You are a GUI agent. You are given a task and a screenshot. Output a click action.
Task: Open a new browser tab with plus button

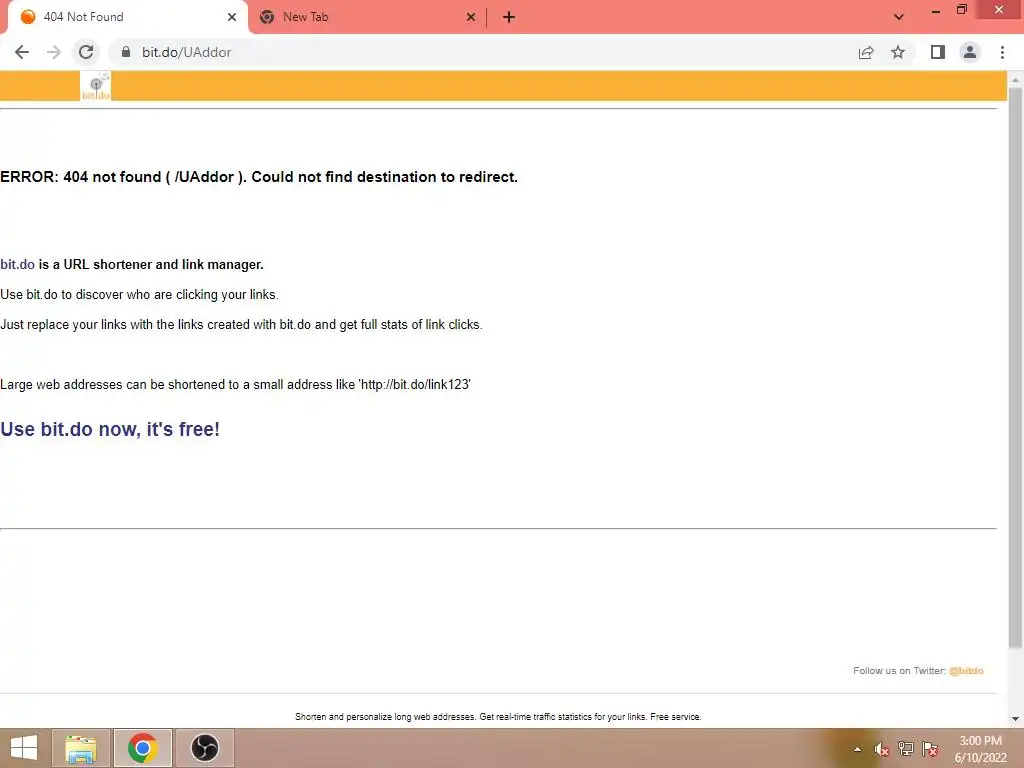(509, 17)
